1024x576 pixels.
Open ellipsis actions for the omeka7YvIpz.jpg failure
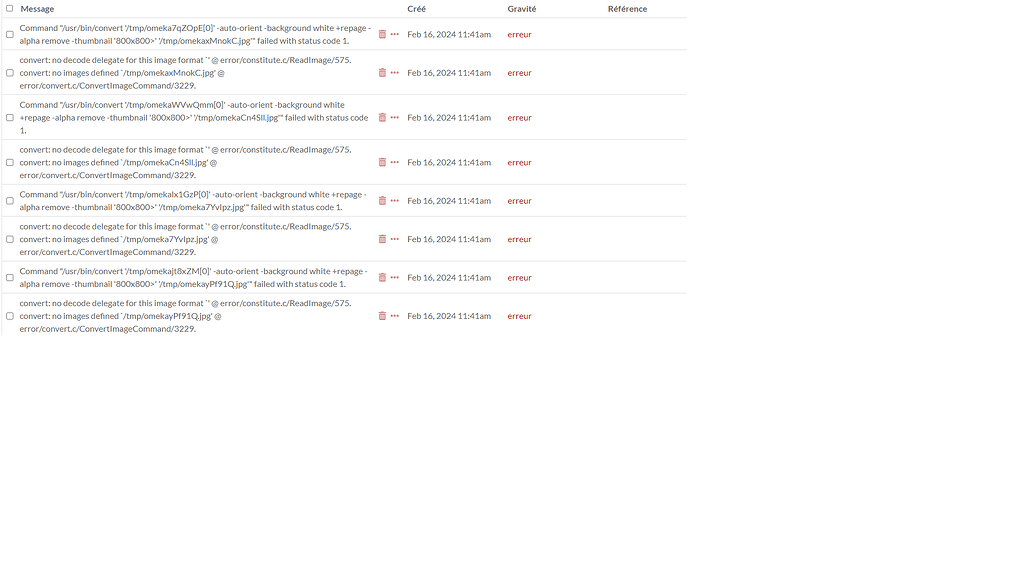tap(393, 200)
